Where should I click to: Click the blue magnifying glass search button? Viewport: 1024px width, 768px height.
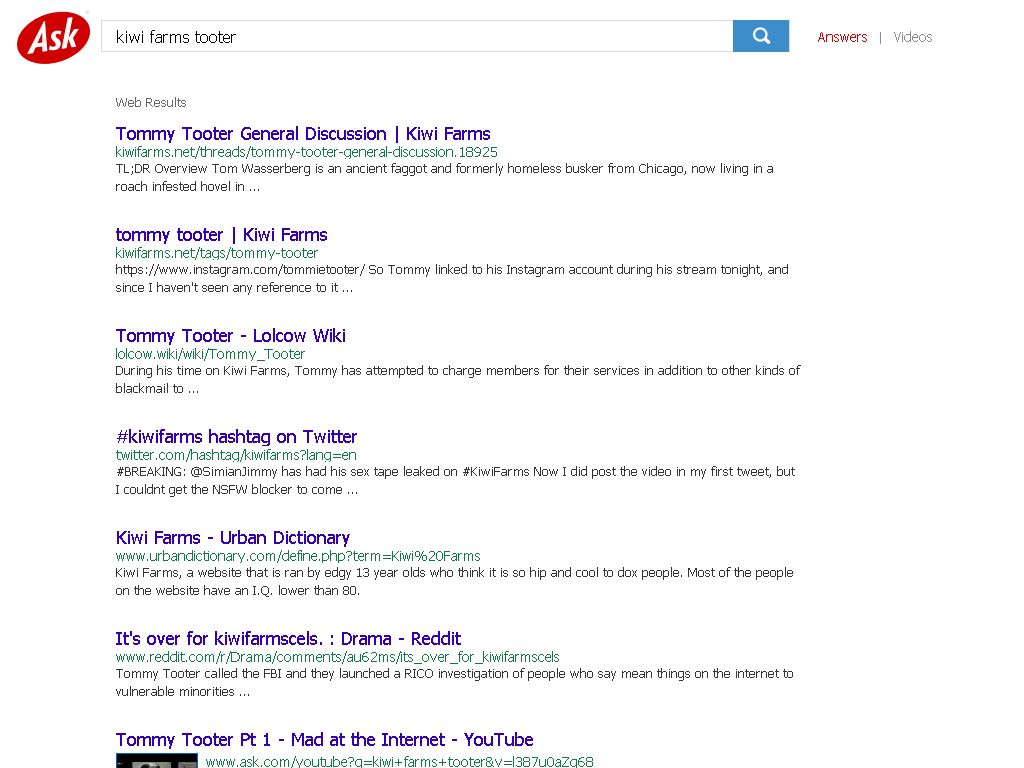coord(761,36)
